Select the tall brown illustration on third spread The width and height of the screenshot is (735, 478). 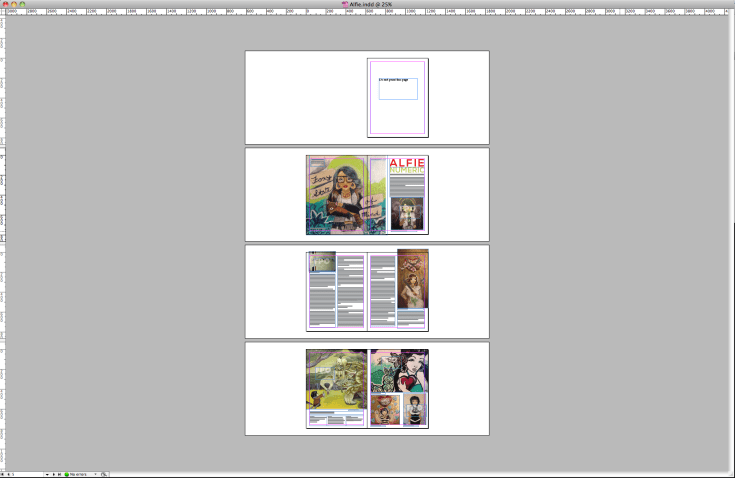point(412,279)
